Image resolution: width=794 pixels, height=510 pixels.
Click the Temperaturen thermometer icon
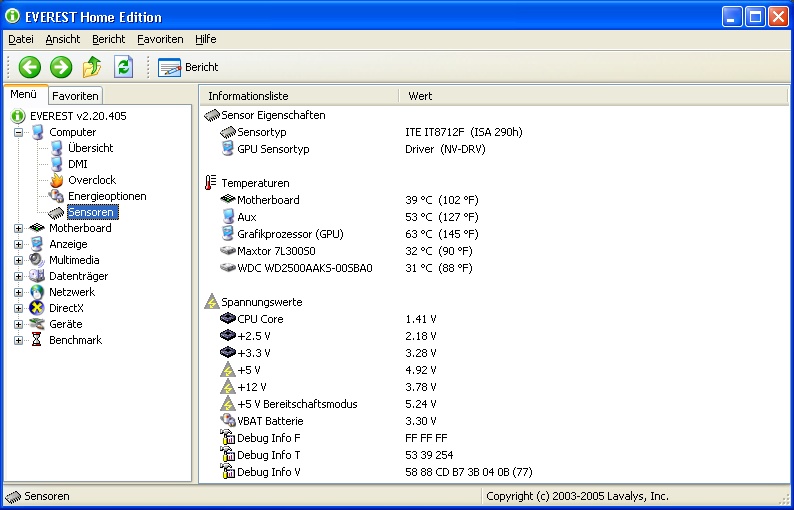(210, 183)
